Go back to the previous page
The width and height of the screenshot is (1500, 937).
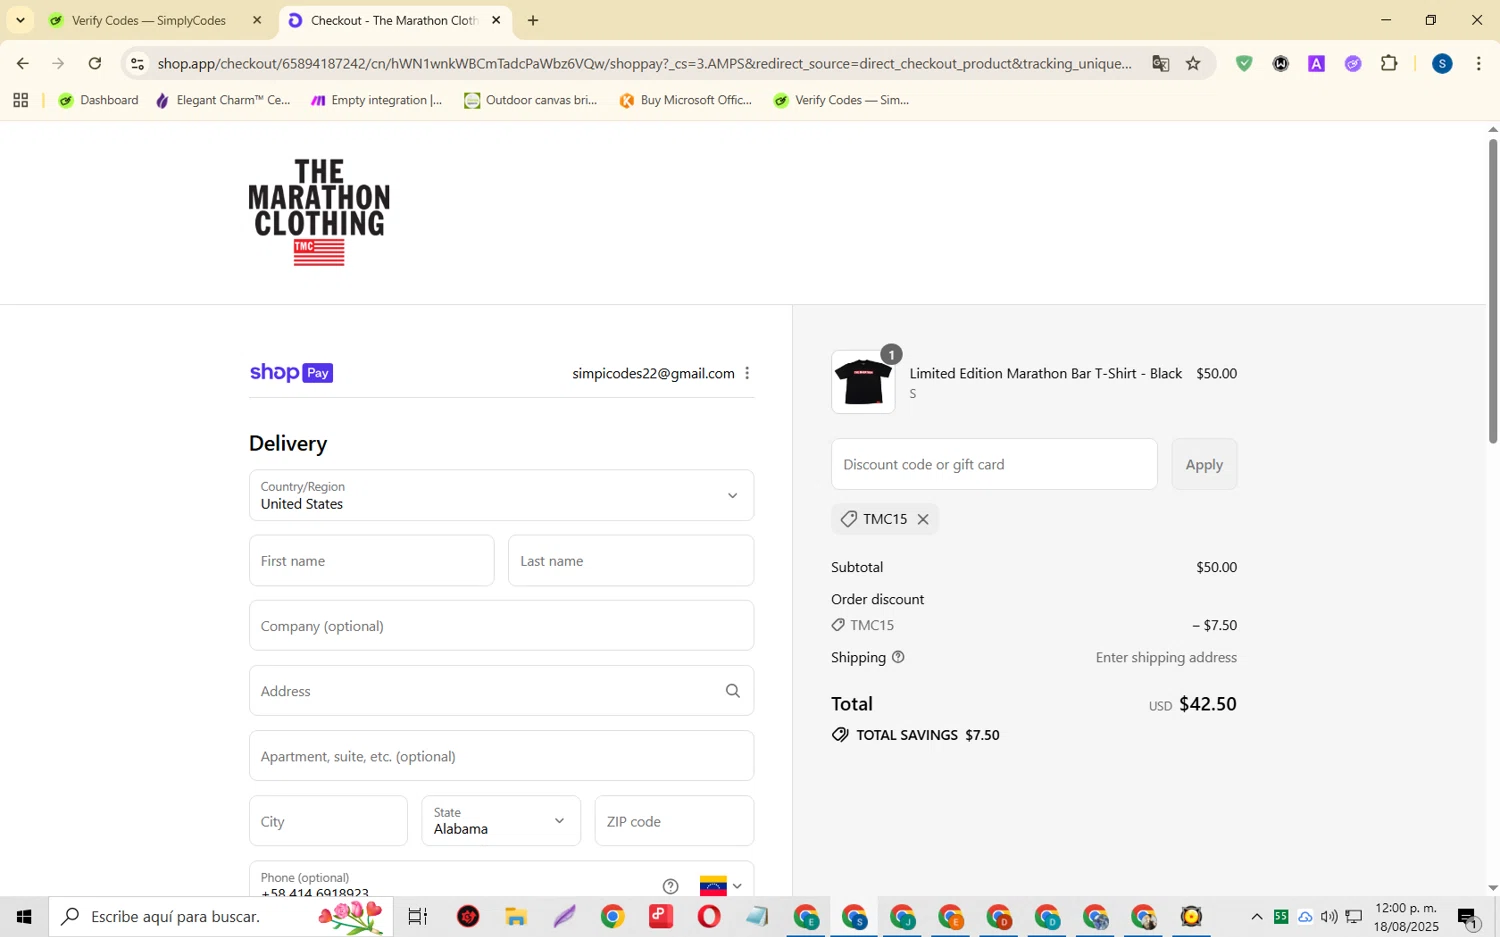tap(22, 63)
